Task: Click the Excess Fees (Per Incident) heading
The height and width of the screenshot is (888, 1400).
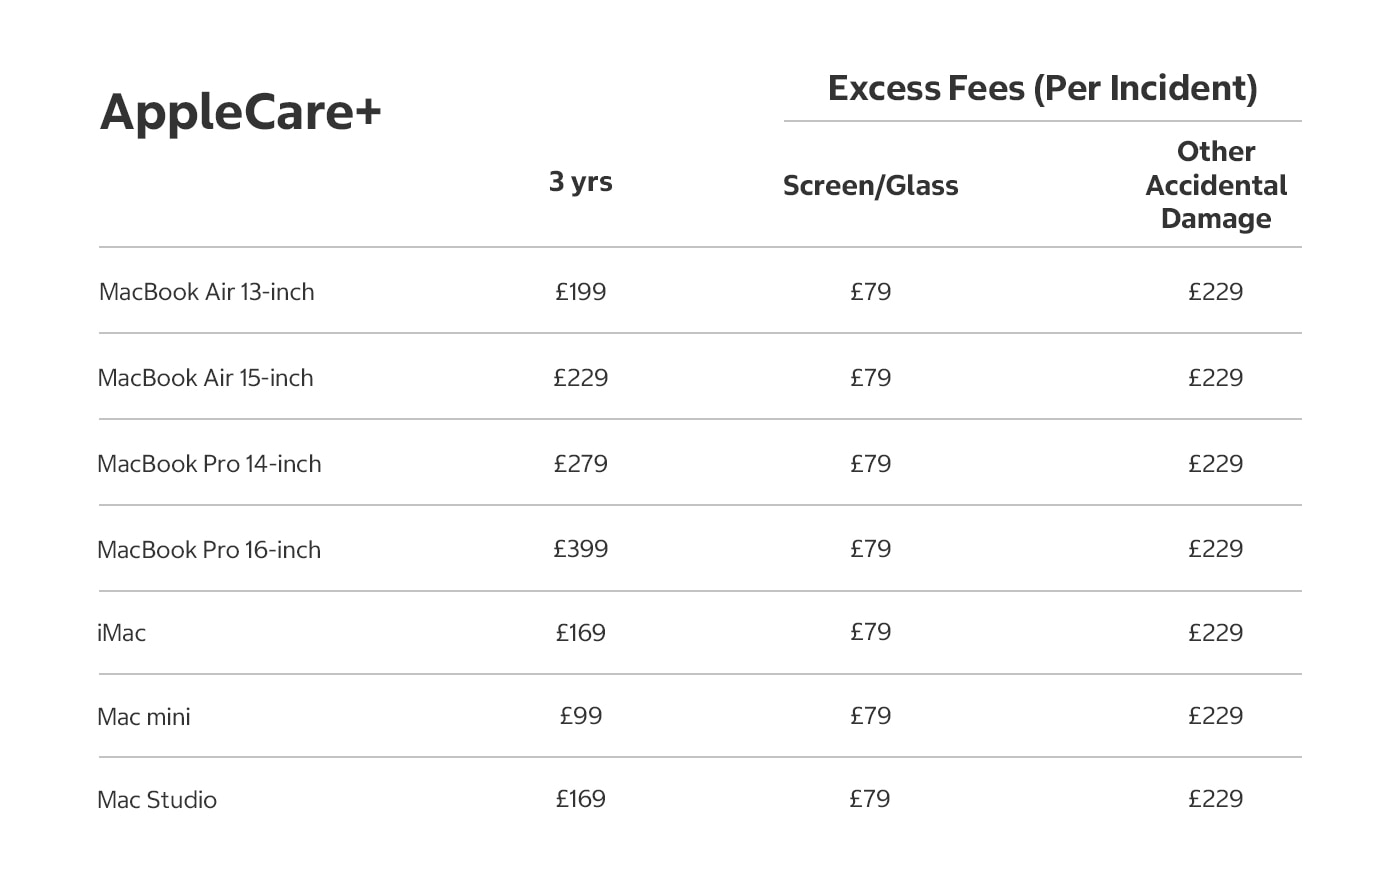Action: click(x=1042, y=89)
